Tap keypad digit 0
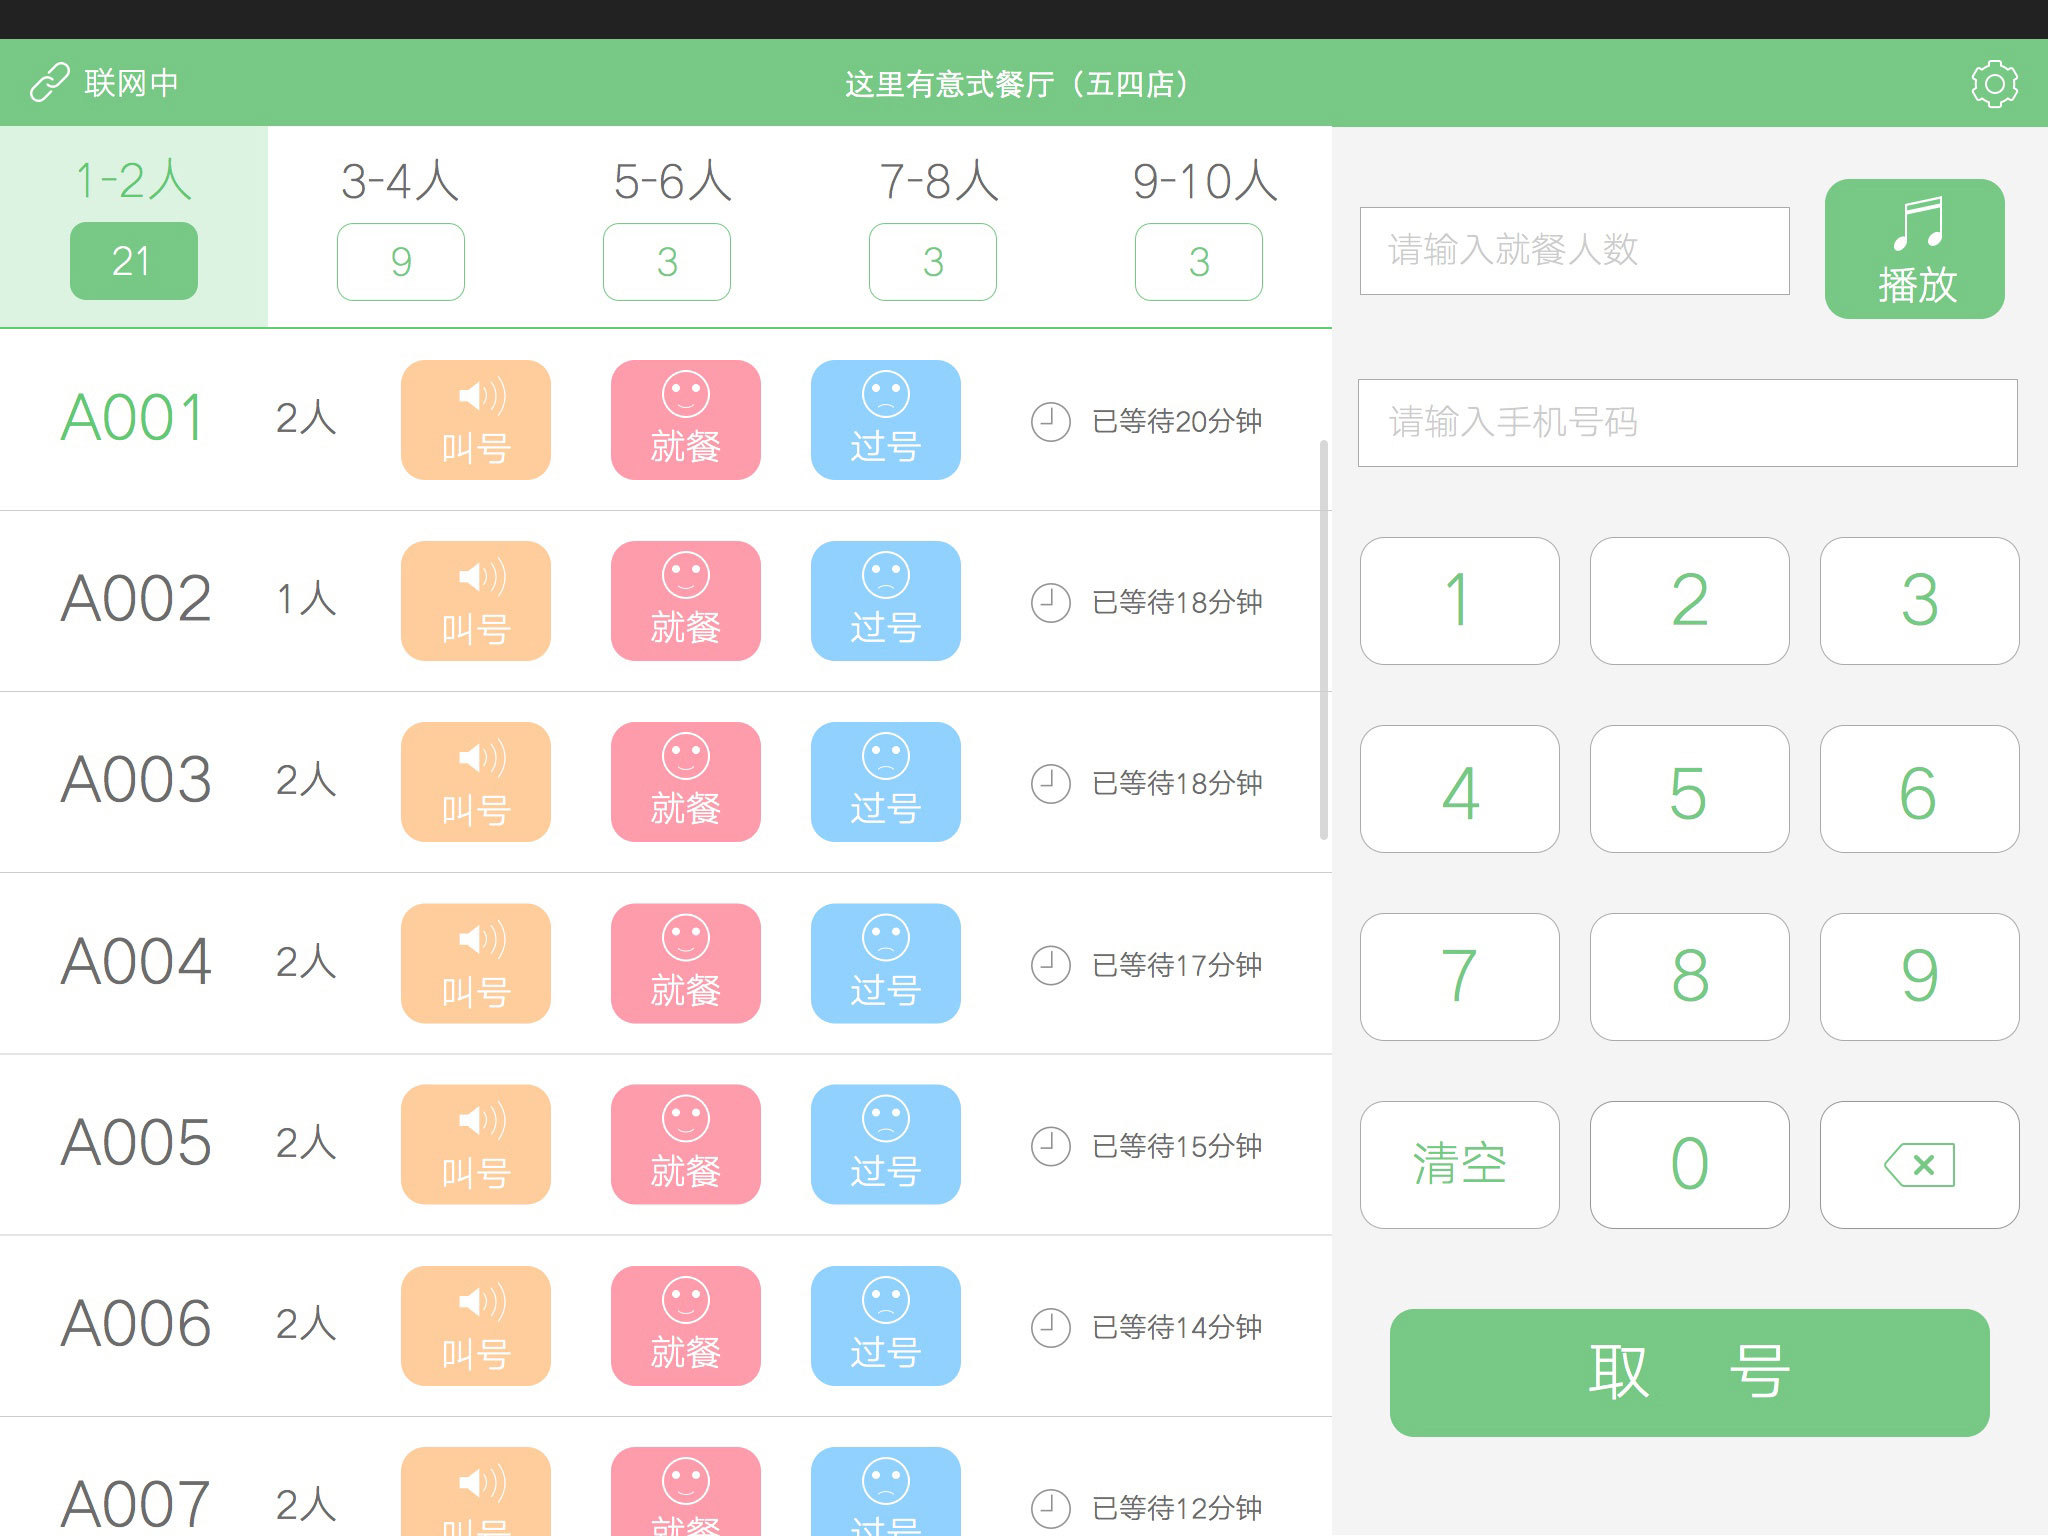This screenshot has width=2048, height=1536. point(1689,1165)
